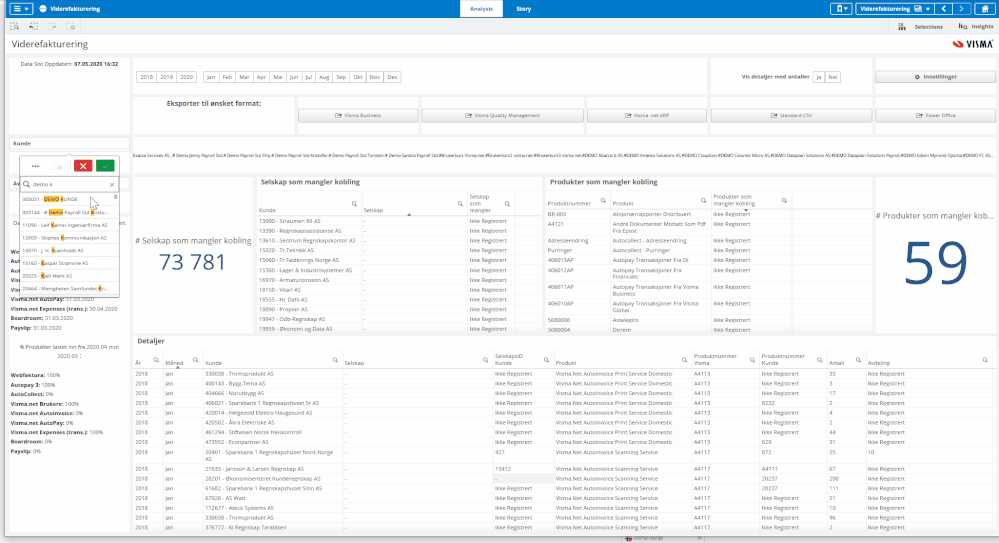Search Selskap column in Selskap som mangler table
This screenshot has width=999, height=543.
(460, 205)
